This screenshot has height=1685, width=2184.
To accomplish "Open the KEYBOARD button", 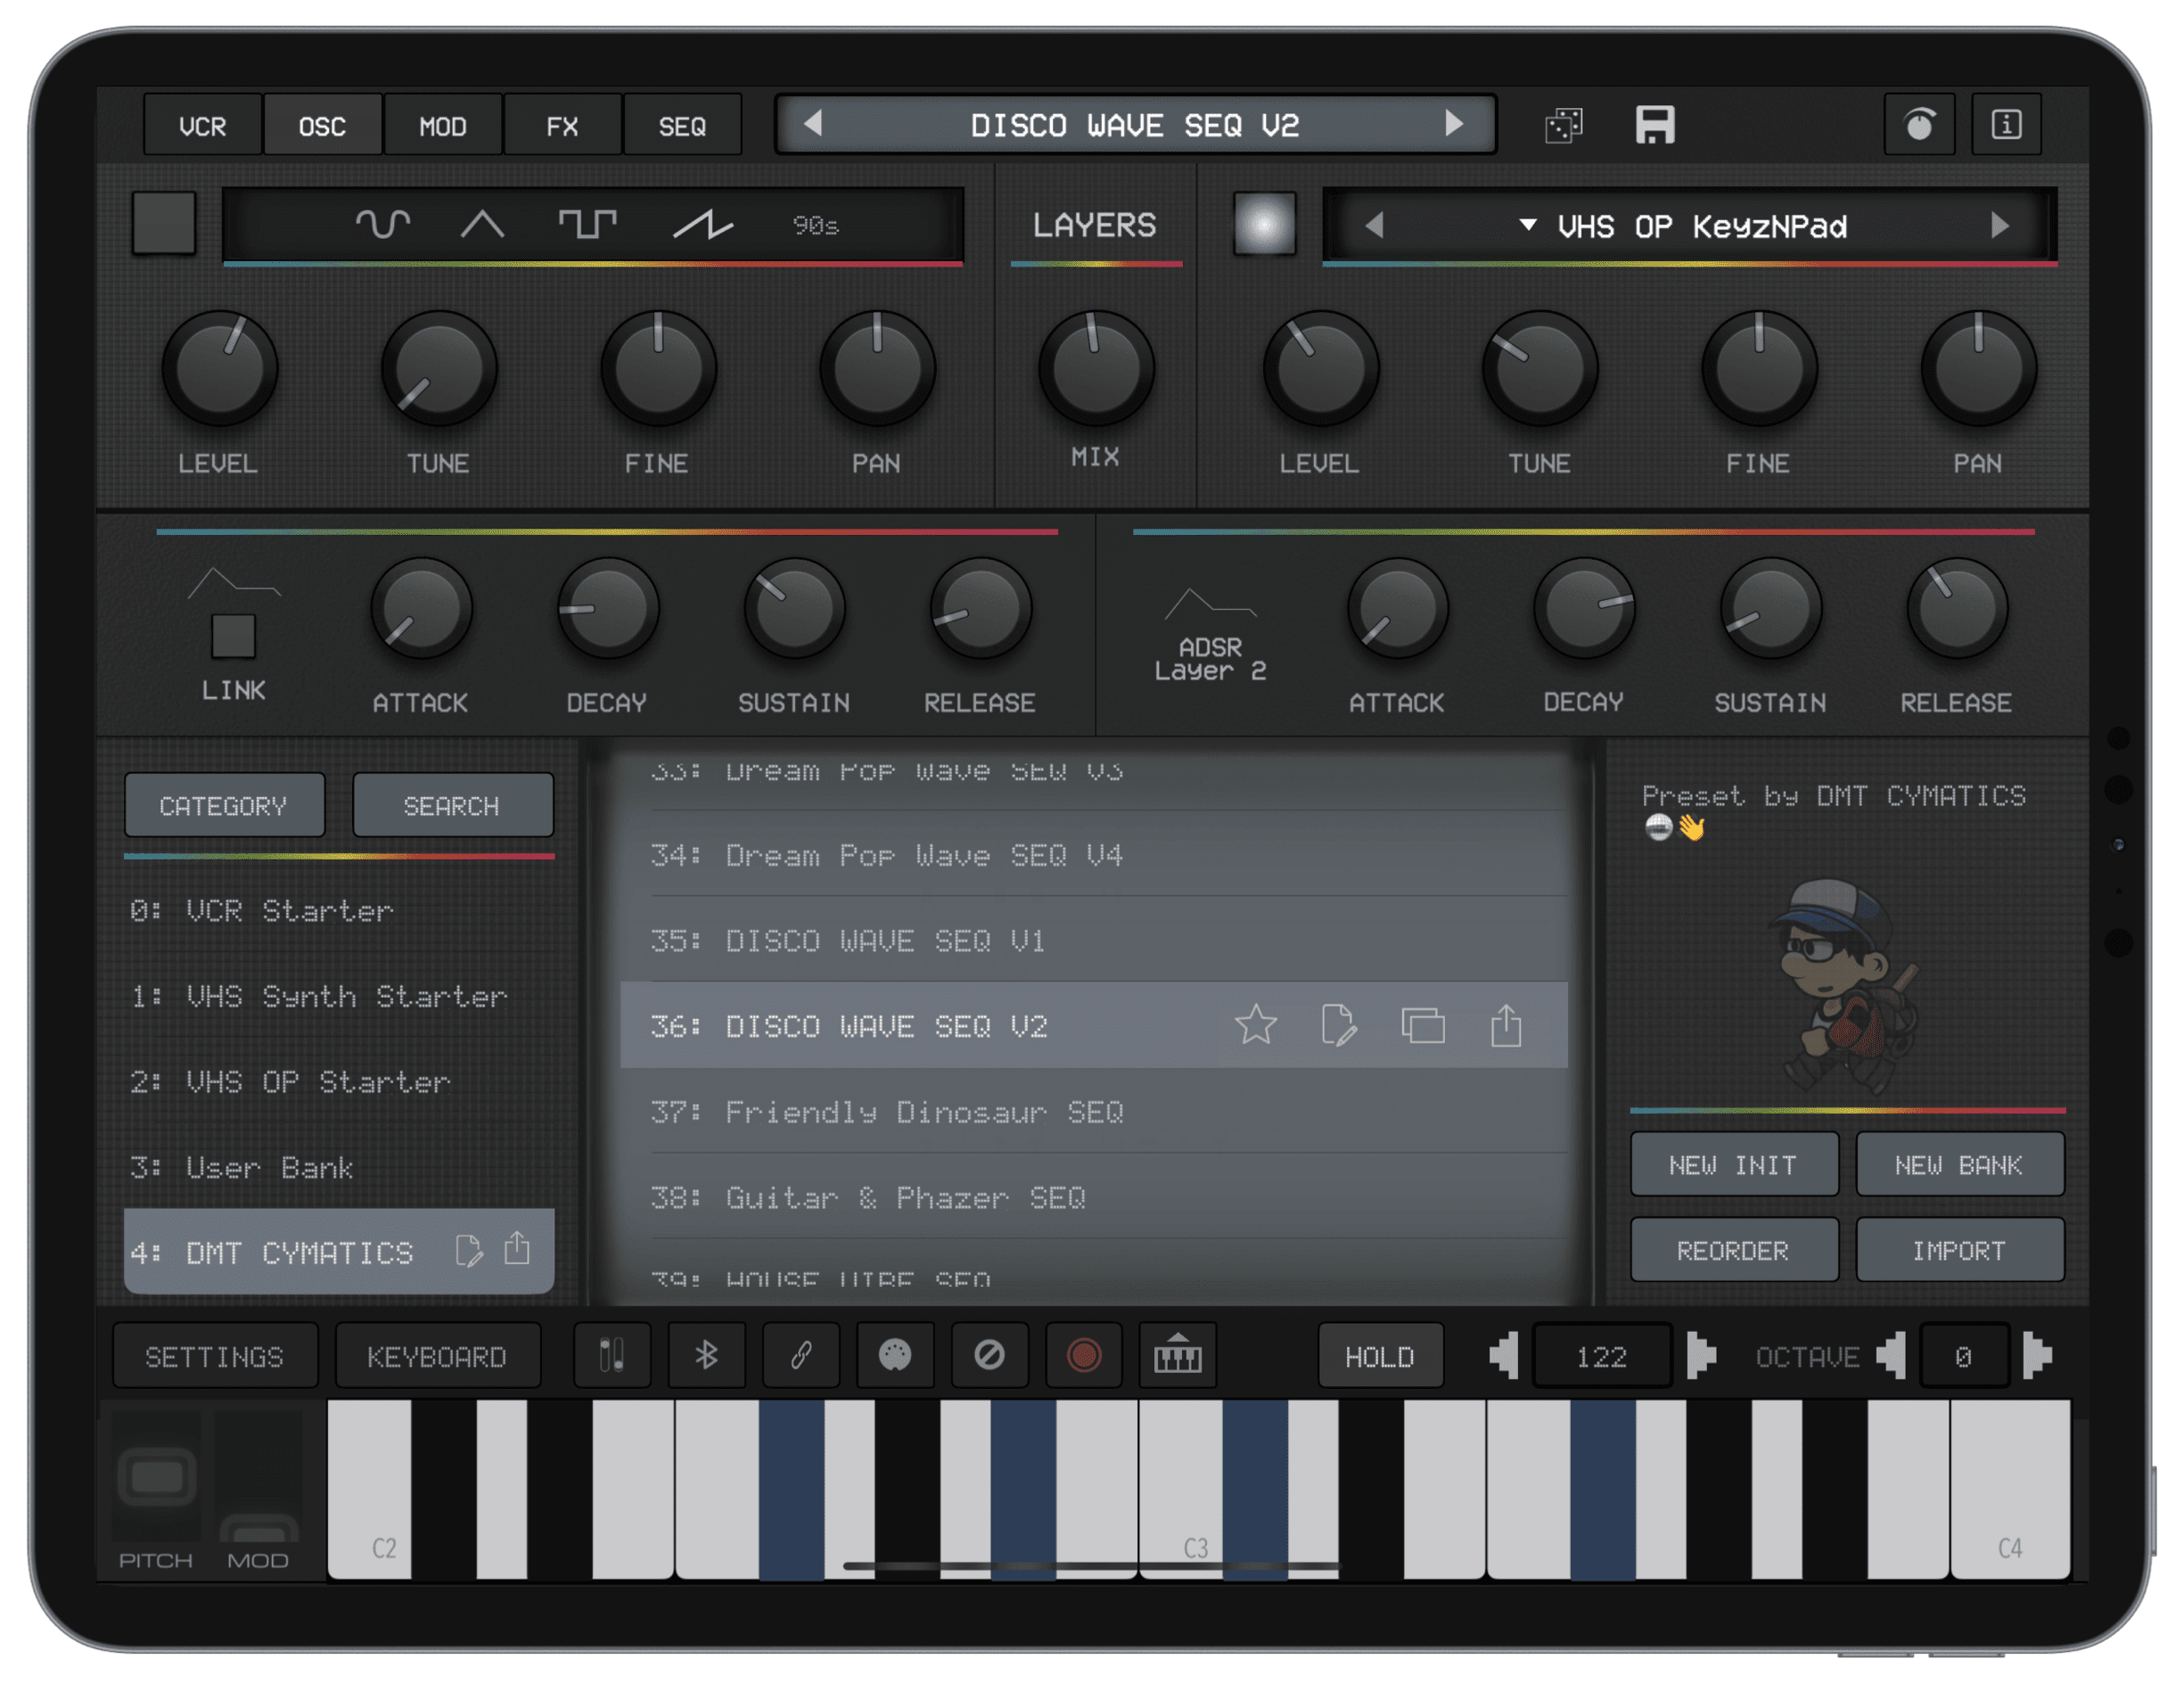I will coord(437,1356).
